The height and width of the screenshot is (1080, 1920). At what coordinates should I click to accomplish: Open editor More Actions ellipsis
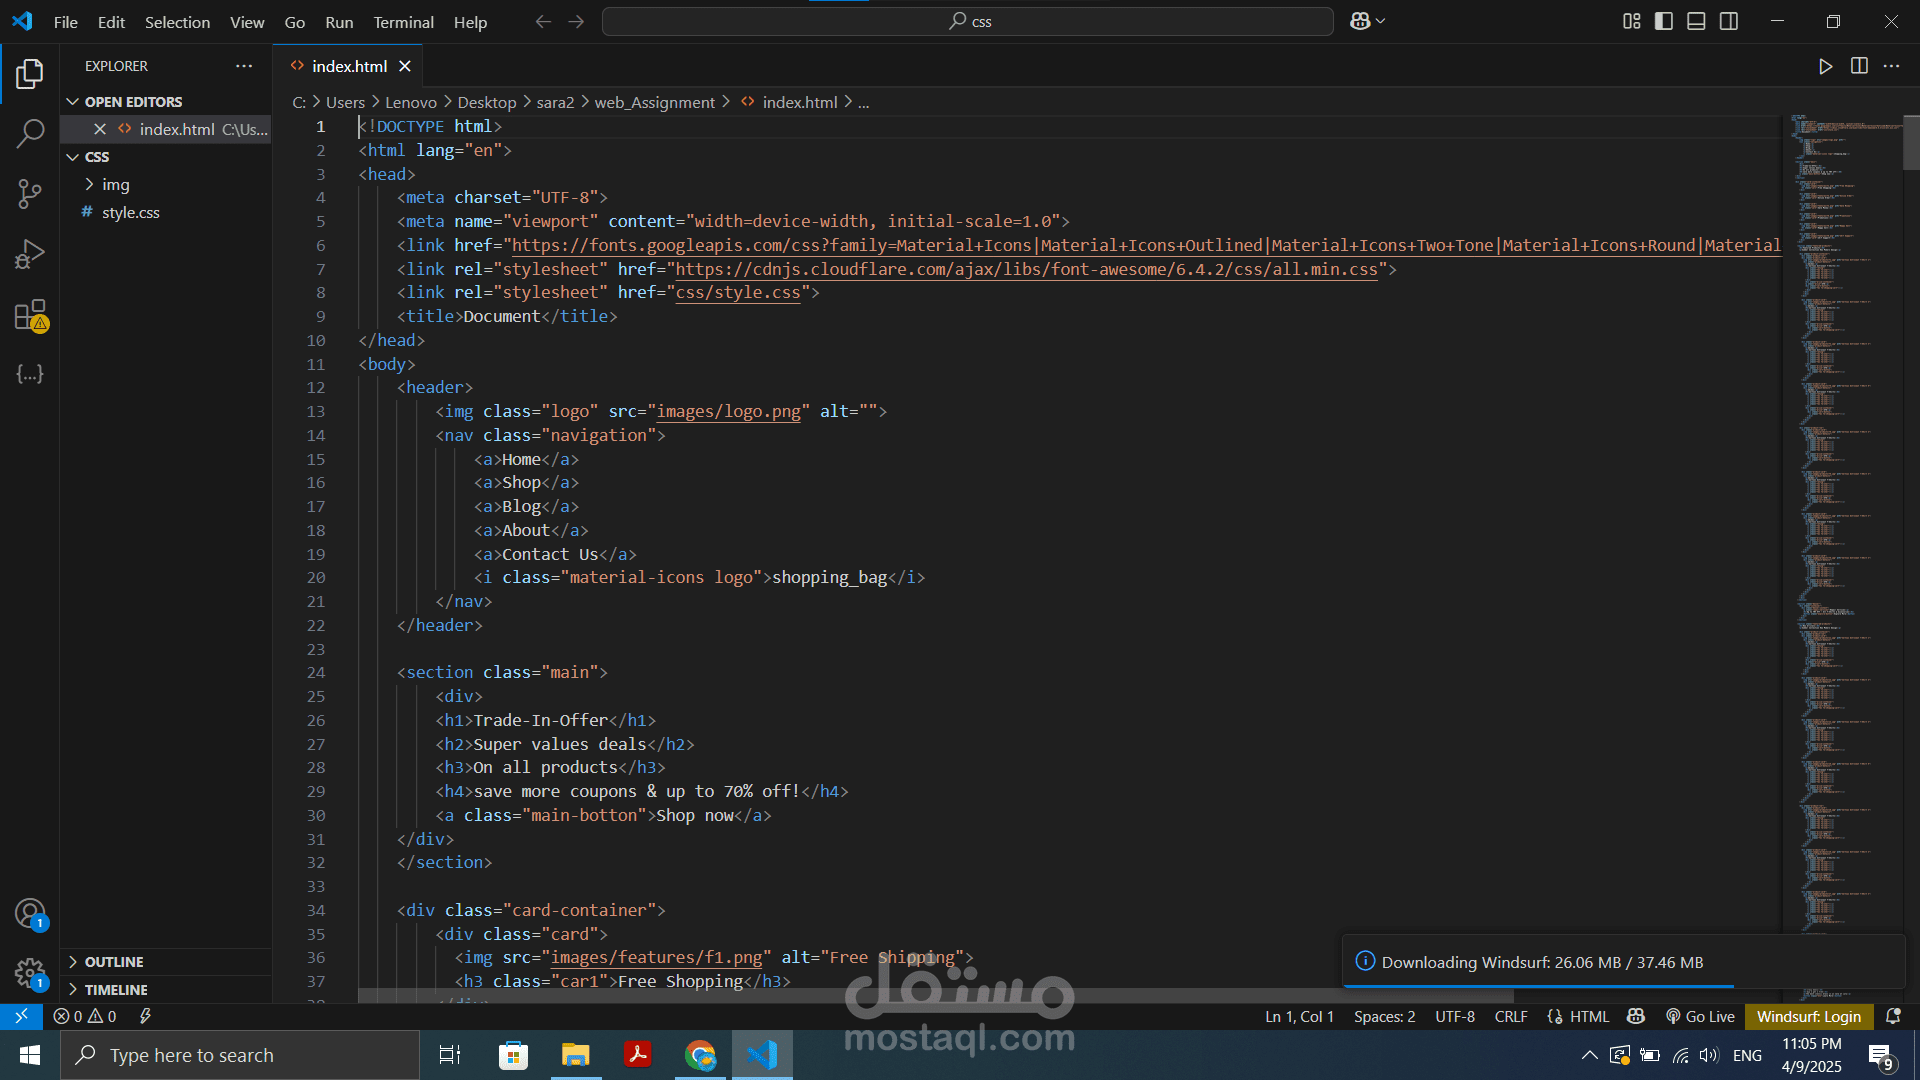(1891, 66)
